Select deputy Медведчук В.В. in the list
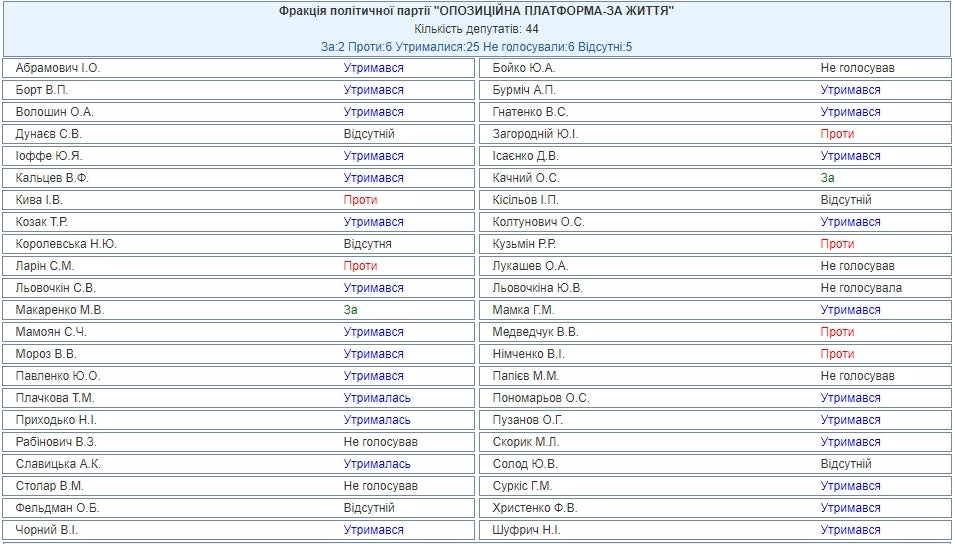The image size is (955, 544). point(535,332)
